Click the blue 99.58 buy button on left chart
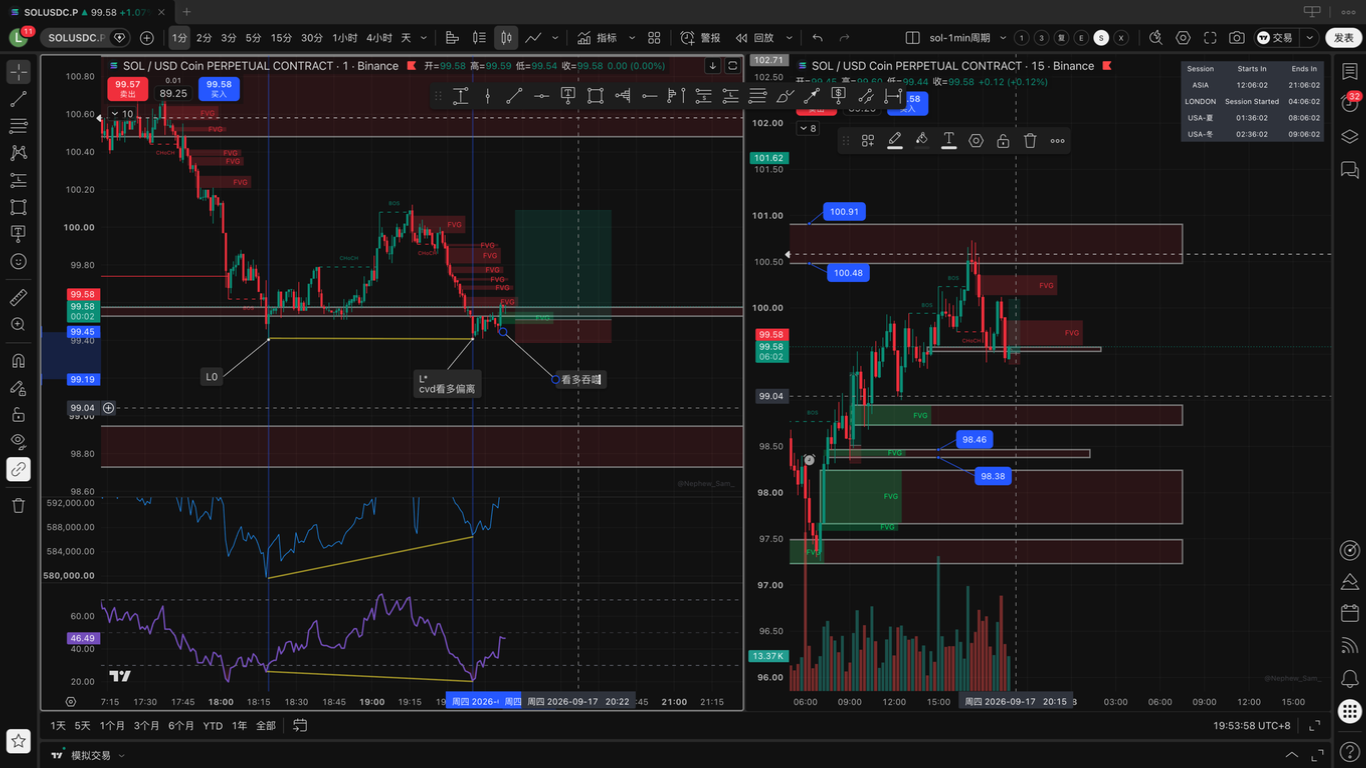Viewport: 1366px width, 768px height. pyautogui.click(x=219, y=89)
